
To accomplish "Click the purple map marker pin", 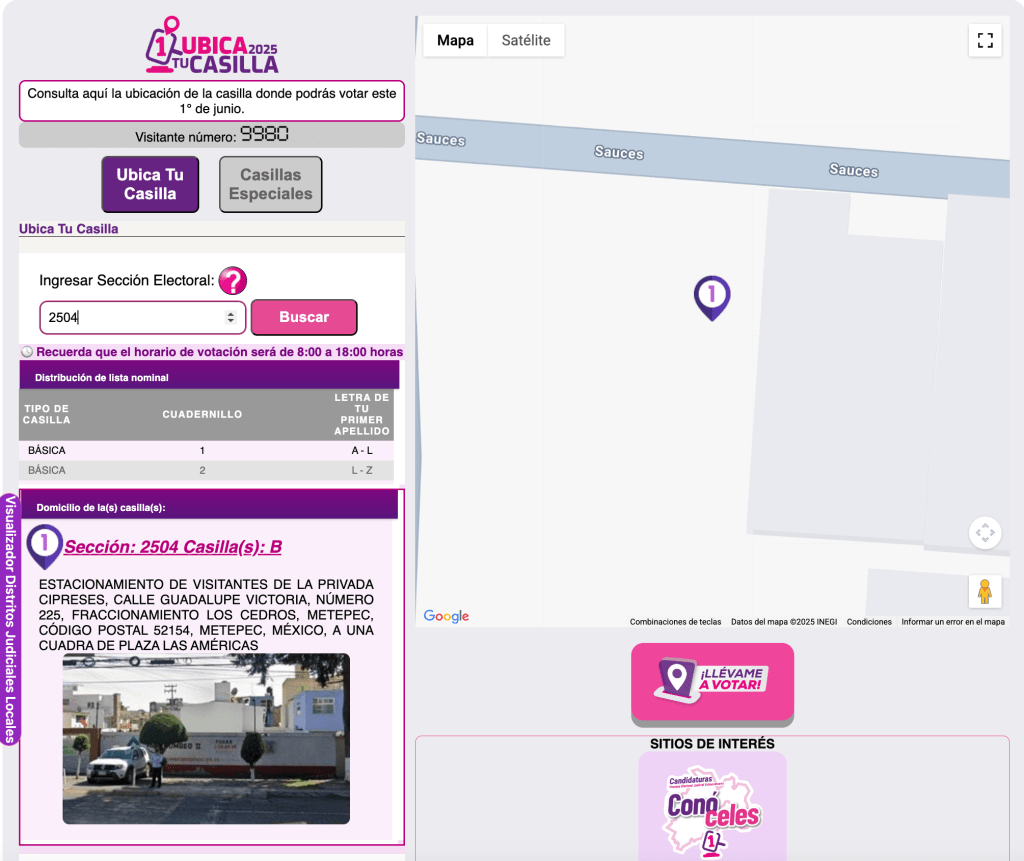I will click(711, 297).
